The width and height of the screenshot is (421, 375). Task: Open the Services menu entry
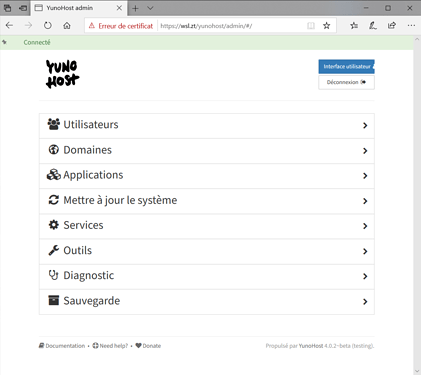point(207,226)
